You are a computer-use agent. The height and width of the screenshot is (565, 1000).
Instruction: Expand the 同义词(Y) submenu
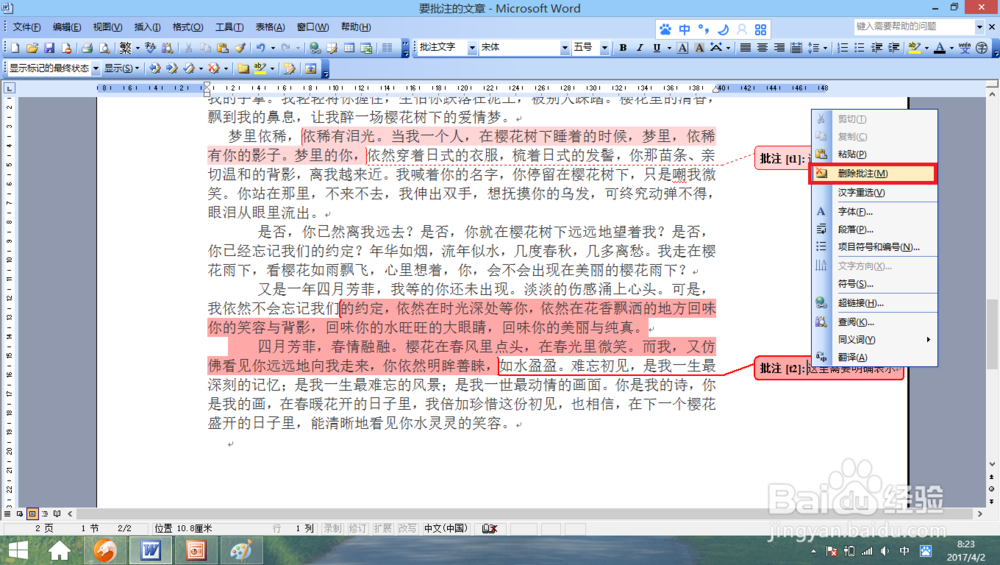pyautogui.click(x=874, y=340)
